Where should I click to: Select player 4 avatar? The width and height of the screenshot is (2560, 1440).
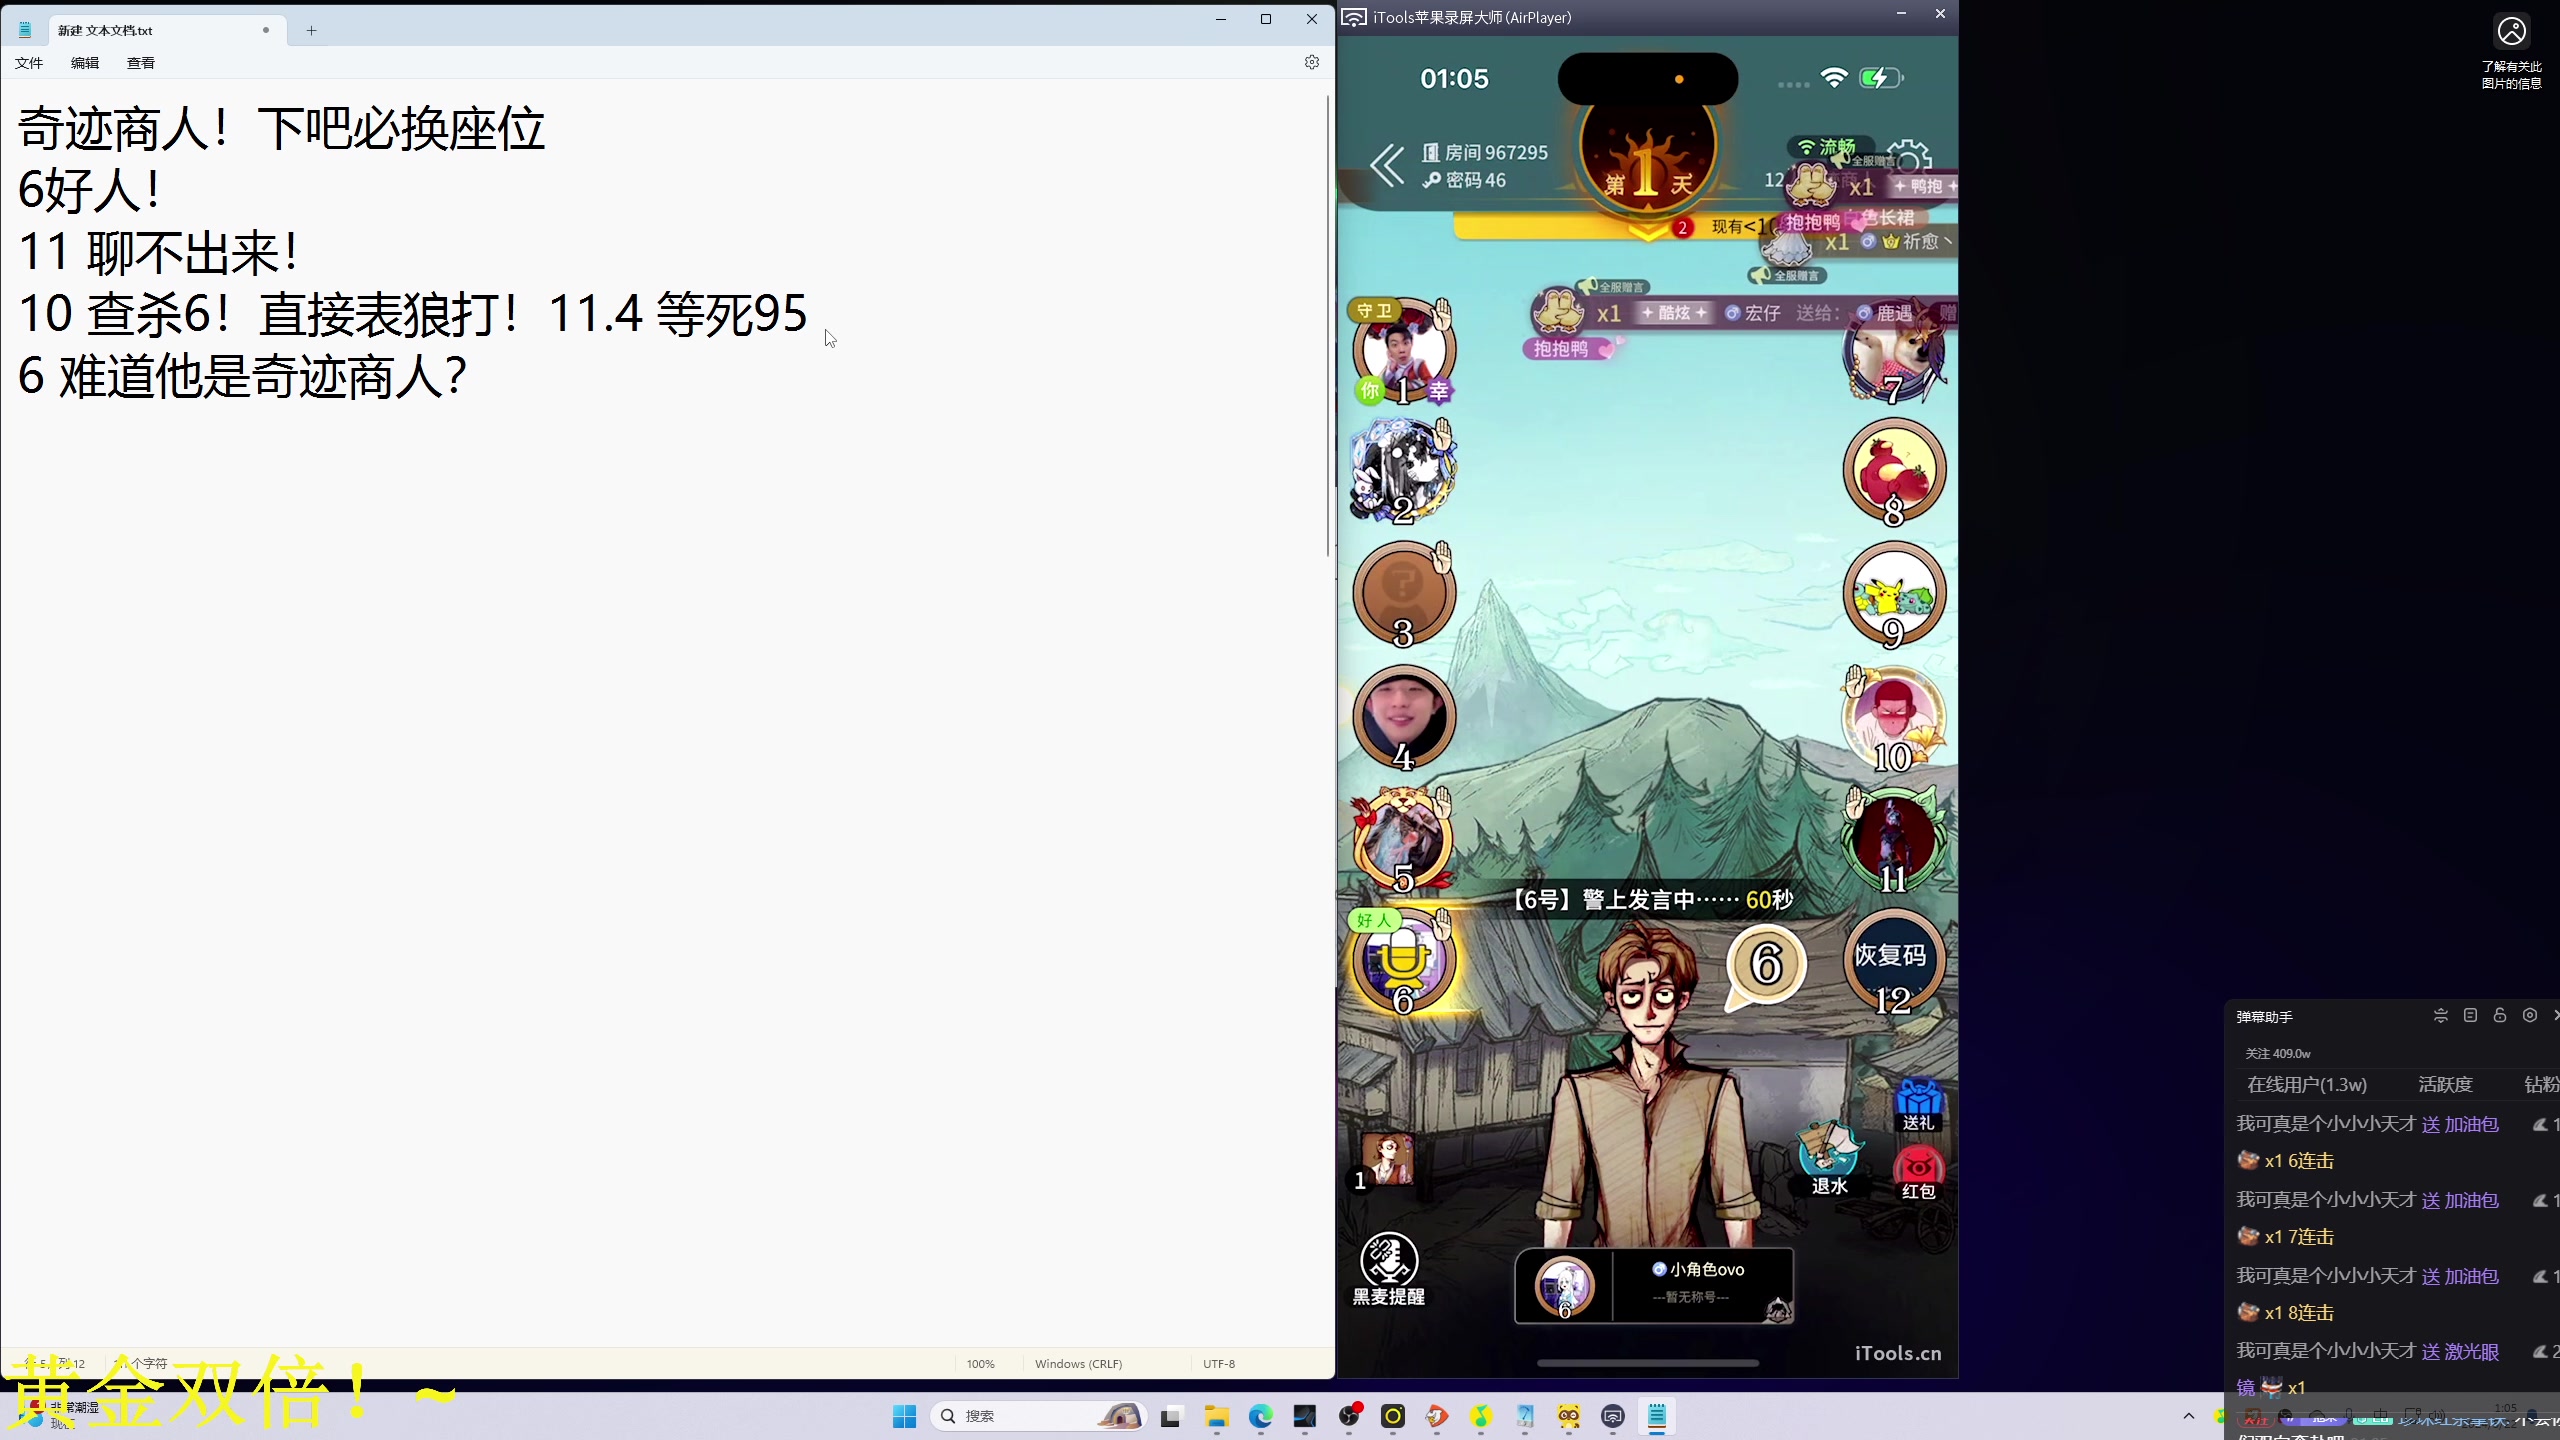tap(1403, 717)
